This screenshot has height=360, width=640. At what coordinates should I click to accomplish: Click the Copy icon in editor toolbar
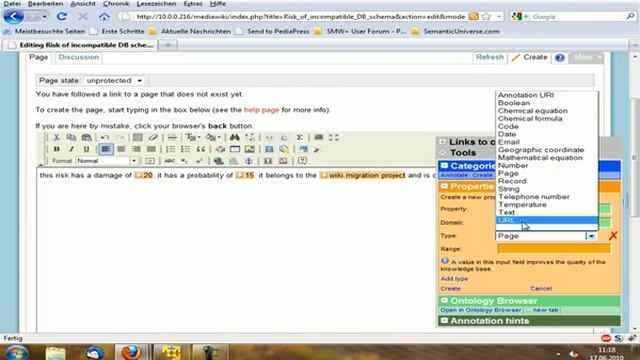(x=71, y=138)
